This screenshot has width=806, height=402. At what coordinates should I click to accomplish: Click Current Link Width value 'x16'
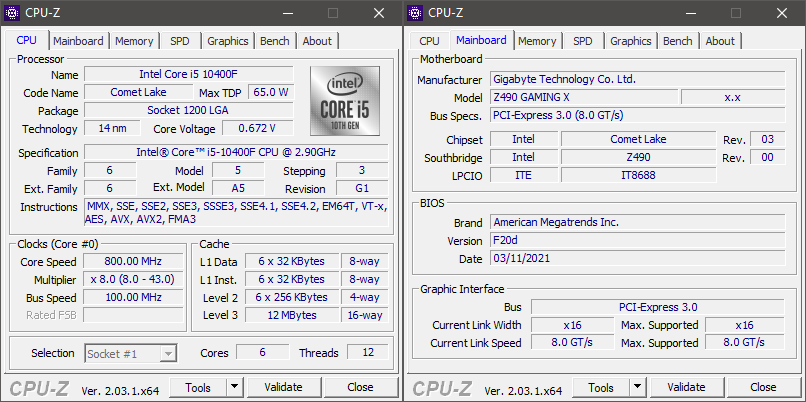pos(573,325)
